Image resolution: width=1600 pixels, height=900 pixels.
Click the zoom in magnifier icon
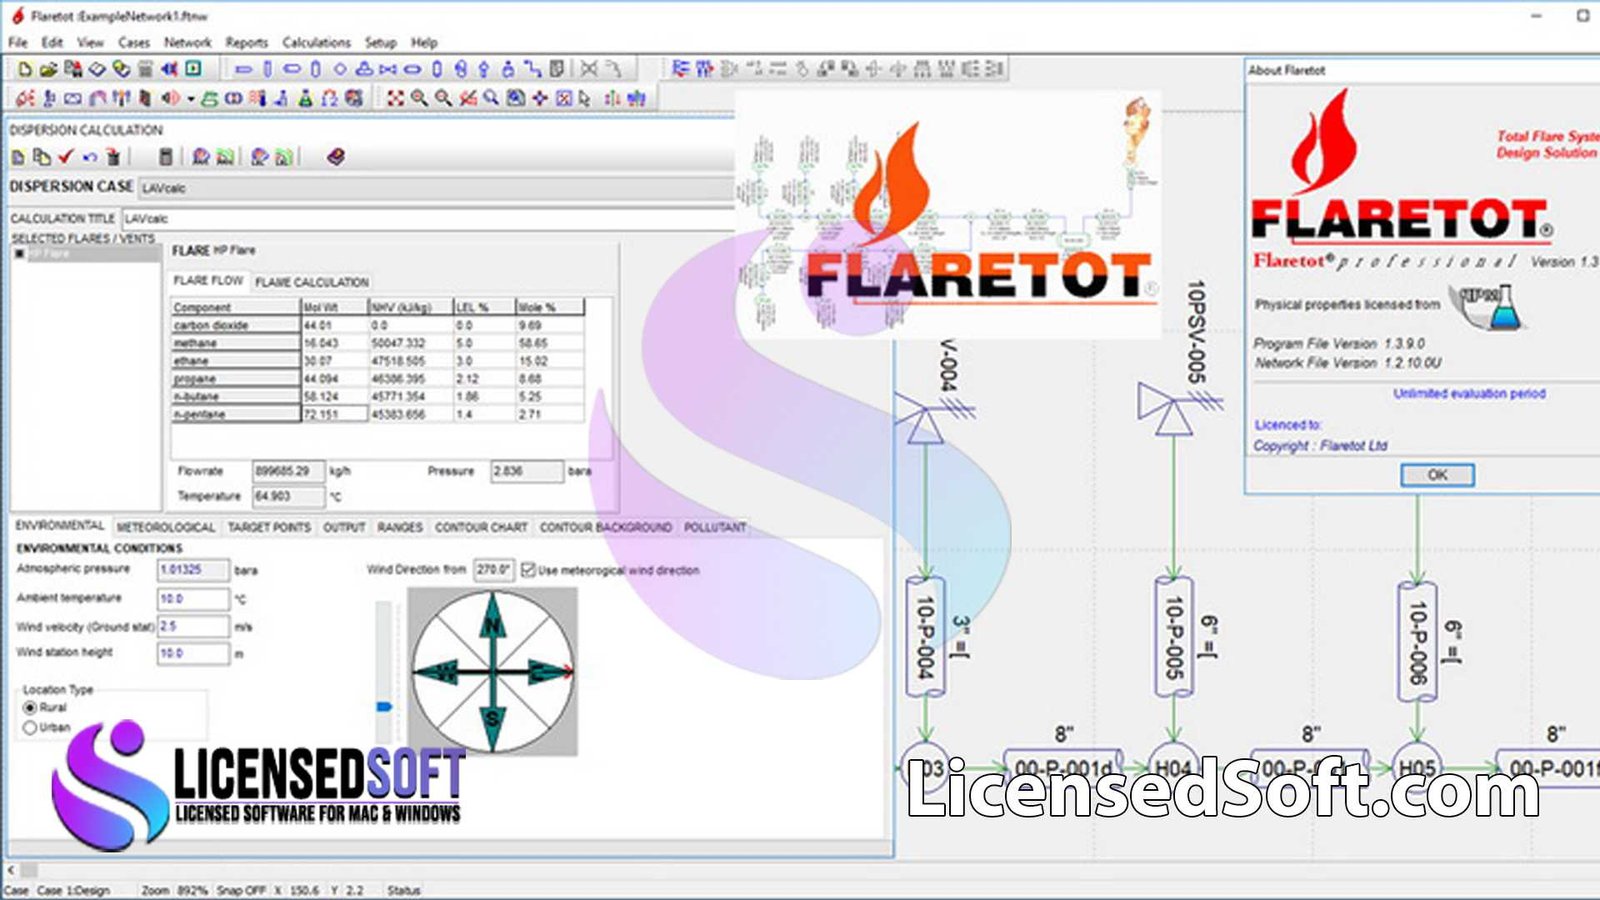coord(419,98)
